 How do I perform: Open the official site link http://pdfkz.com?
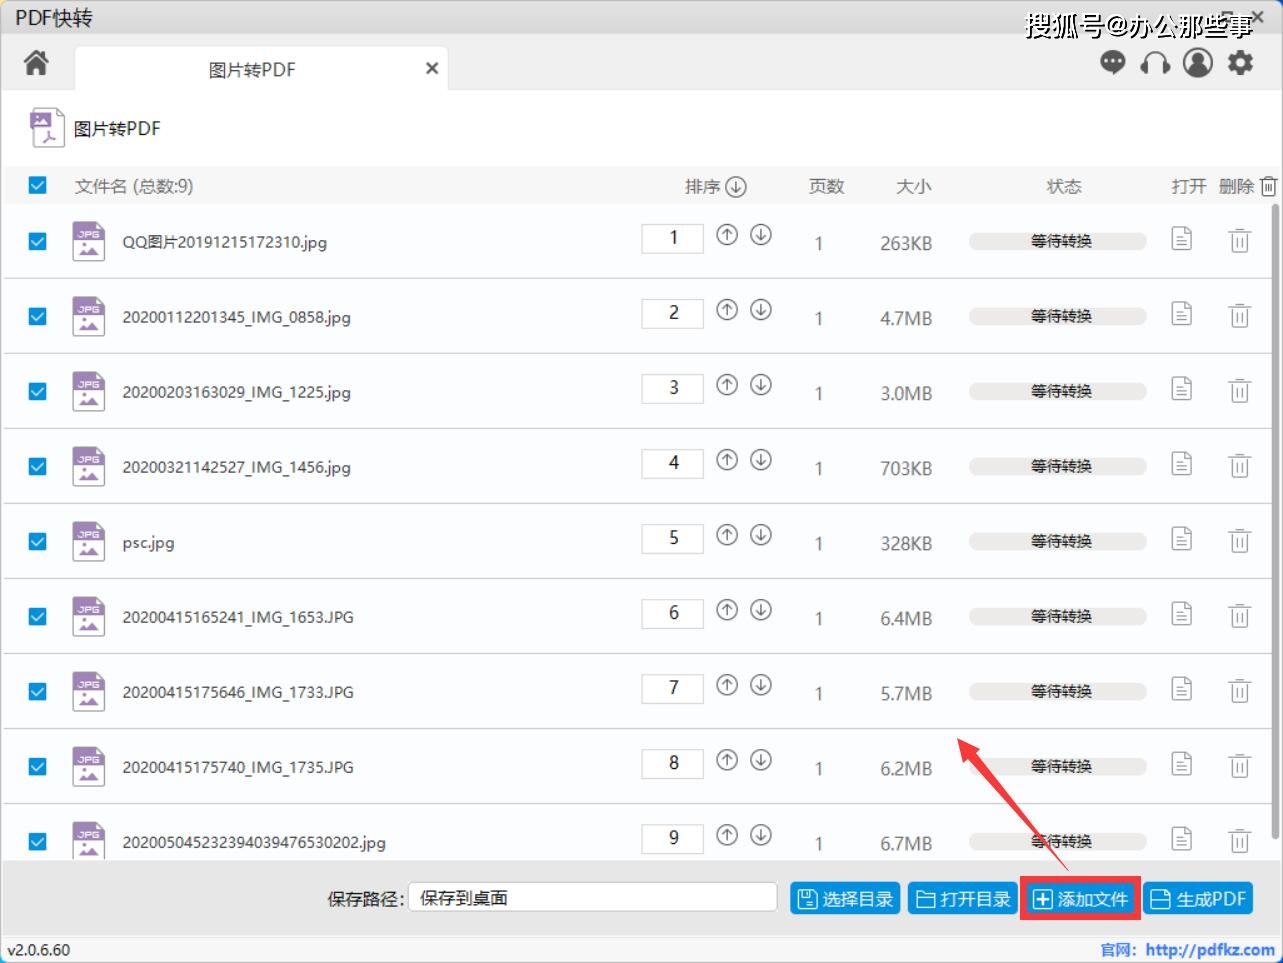click(1210, 950)
